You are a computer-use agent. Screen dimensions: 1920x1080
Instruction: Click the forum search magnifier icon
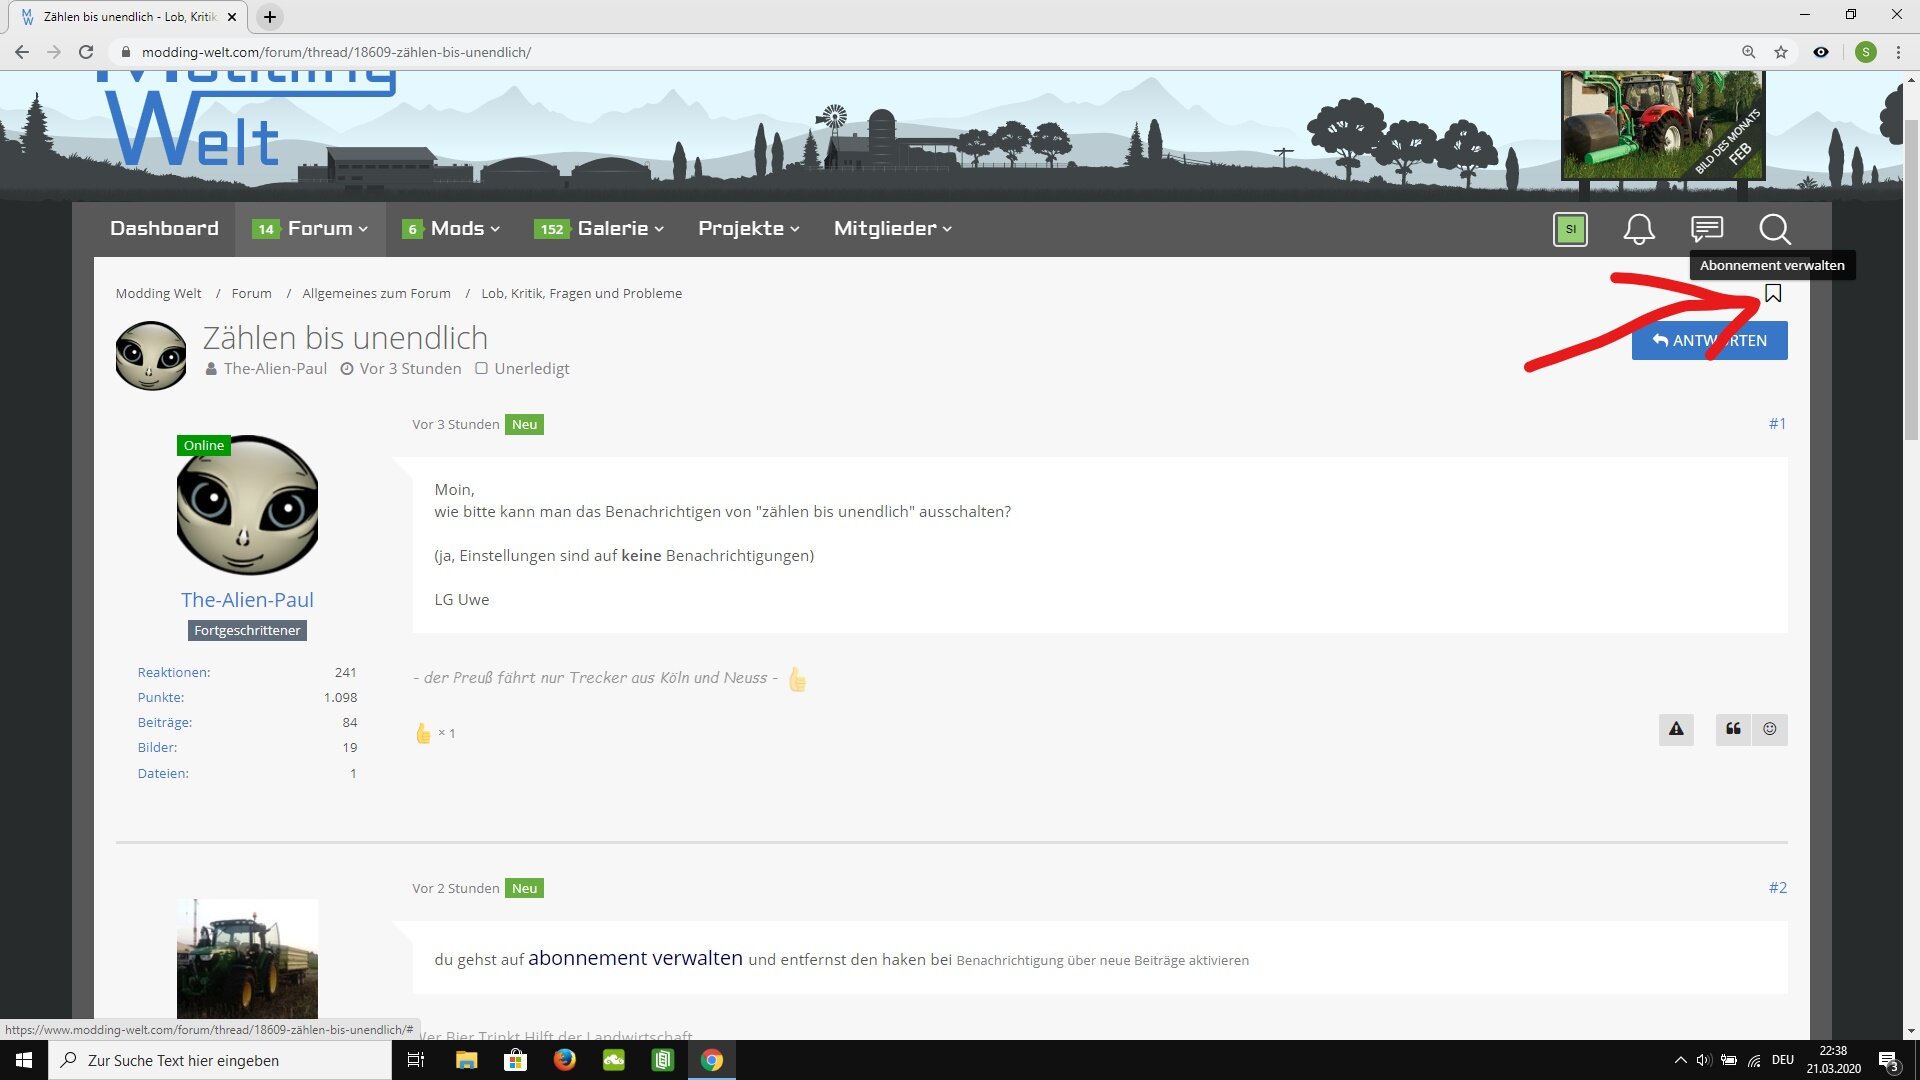tap(1774, 229)
